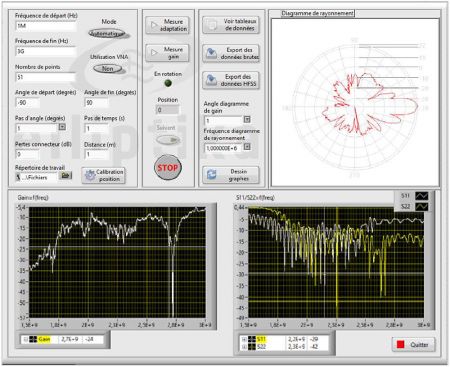Click the Fréquence de fin field
Screen dimensions: 450x367
click(x=46, y=51)
